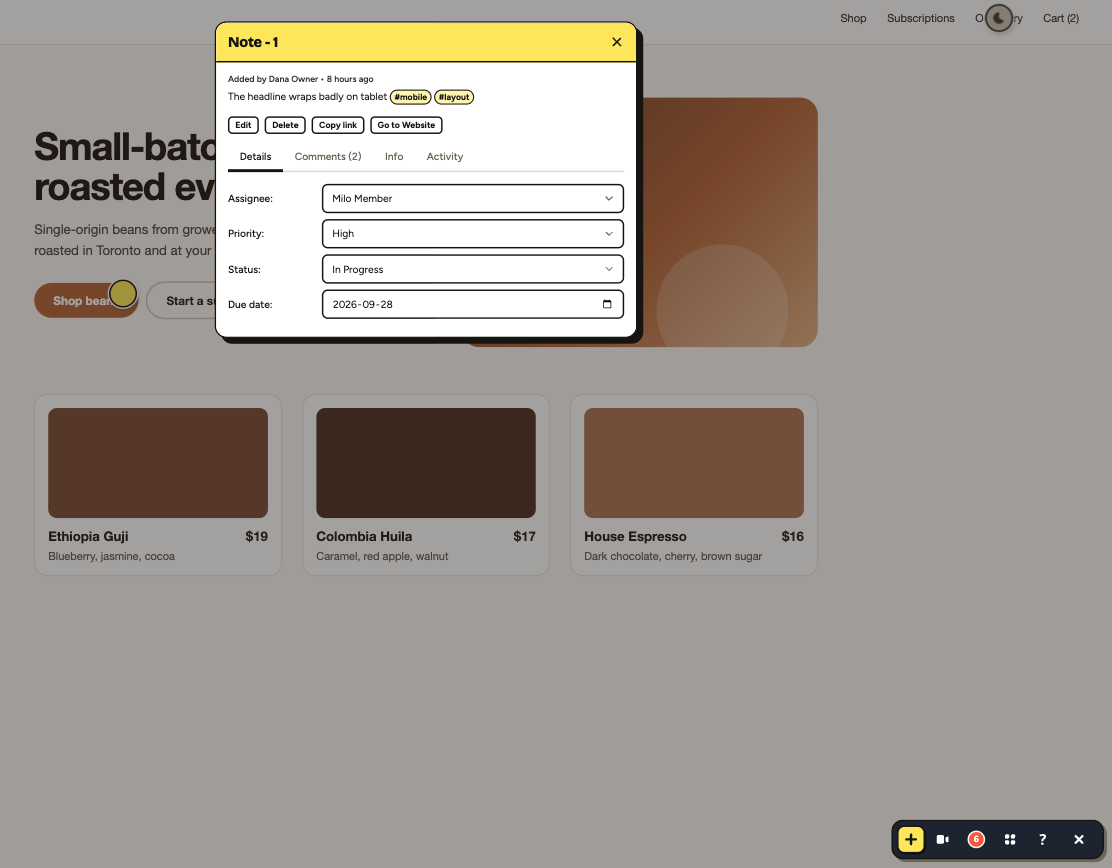Select the Ethiopia Guji product image

(x=158, y=463)
